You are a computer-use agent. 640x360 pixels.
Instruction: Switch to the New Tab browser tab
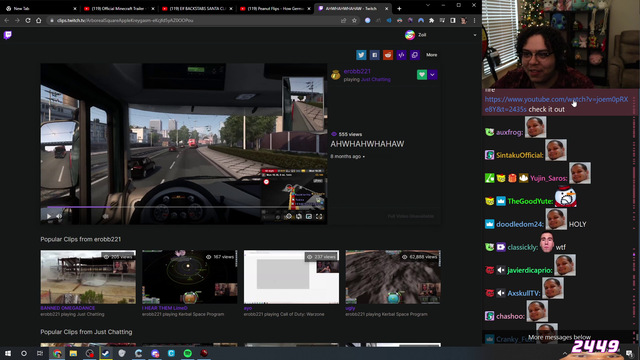(41, 8)
